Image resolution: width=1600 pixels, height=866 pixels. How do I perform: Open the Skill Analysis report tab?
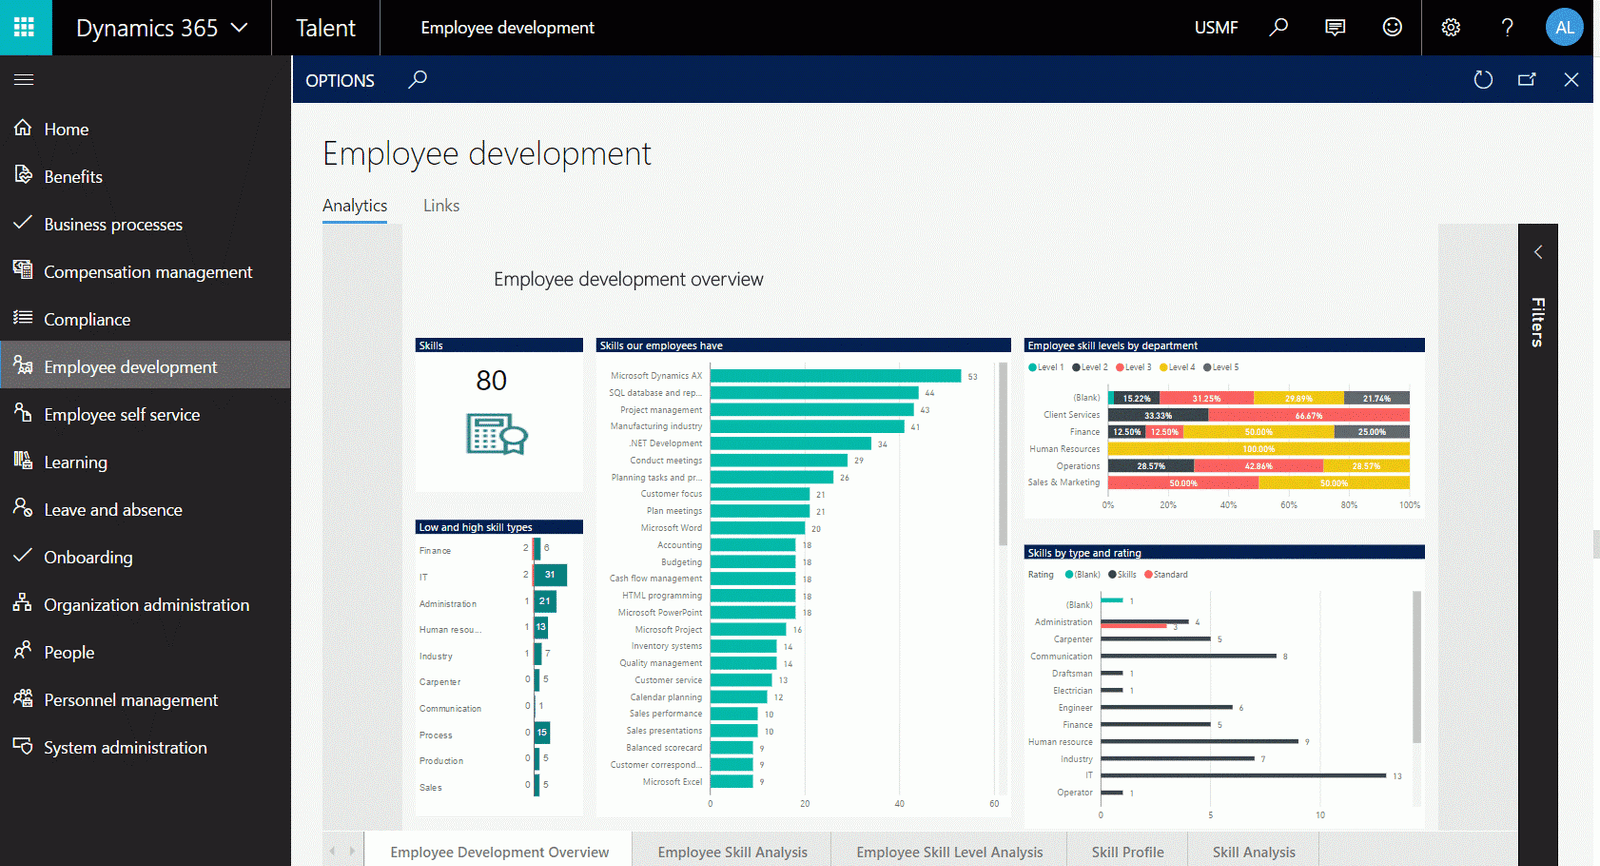pos(1254,852)
